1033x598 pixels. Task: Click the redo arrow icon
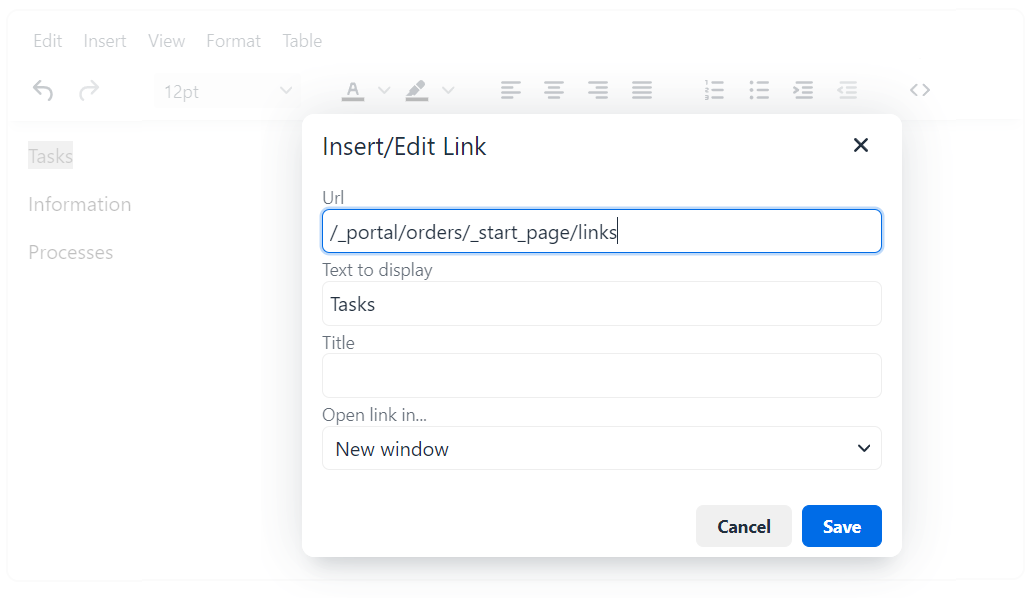point(89,90)
